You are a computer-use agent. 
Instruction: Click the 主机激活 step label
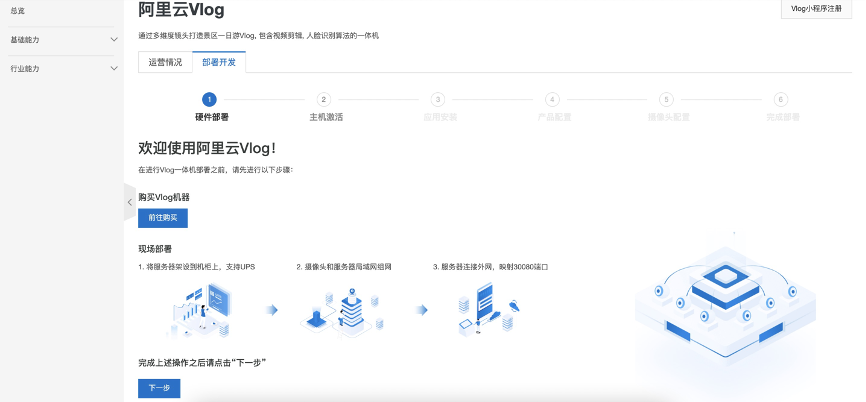pyautogui.click(x=326, y=117)
